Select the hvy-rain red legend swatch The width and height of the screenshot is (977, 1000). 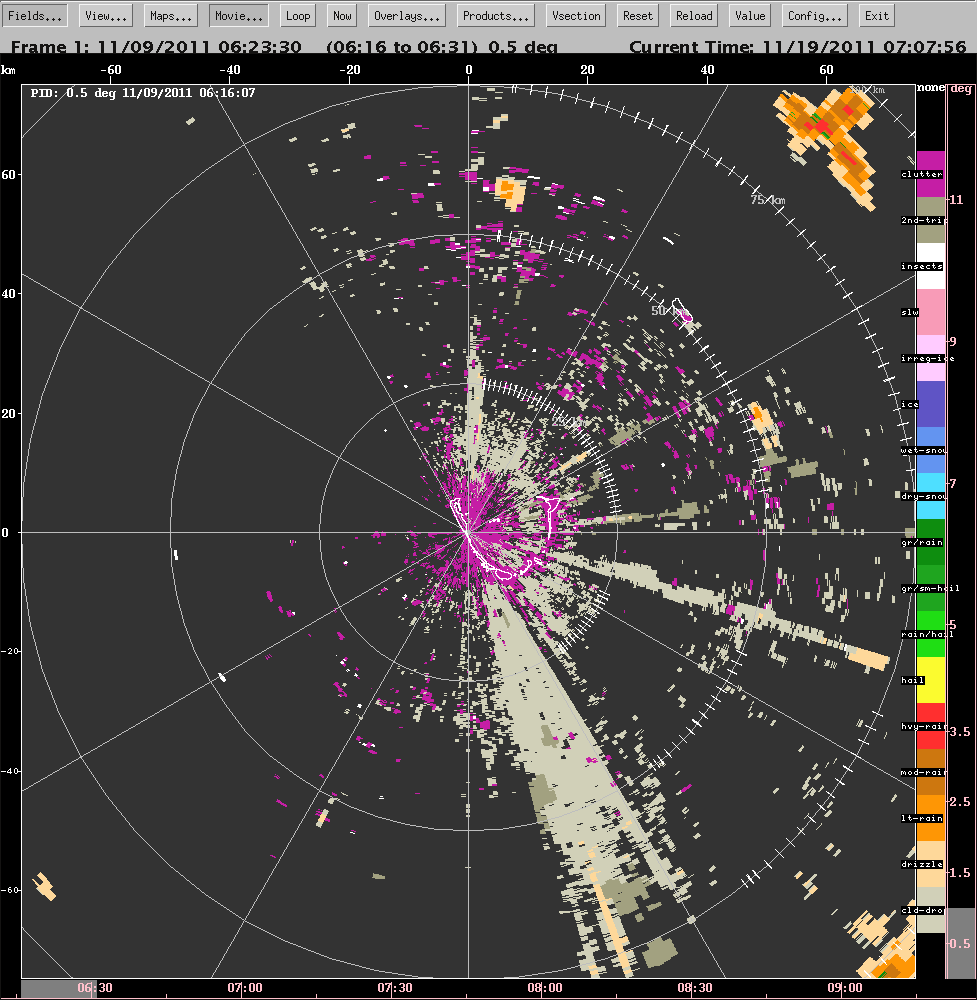point(930,726)
